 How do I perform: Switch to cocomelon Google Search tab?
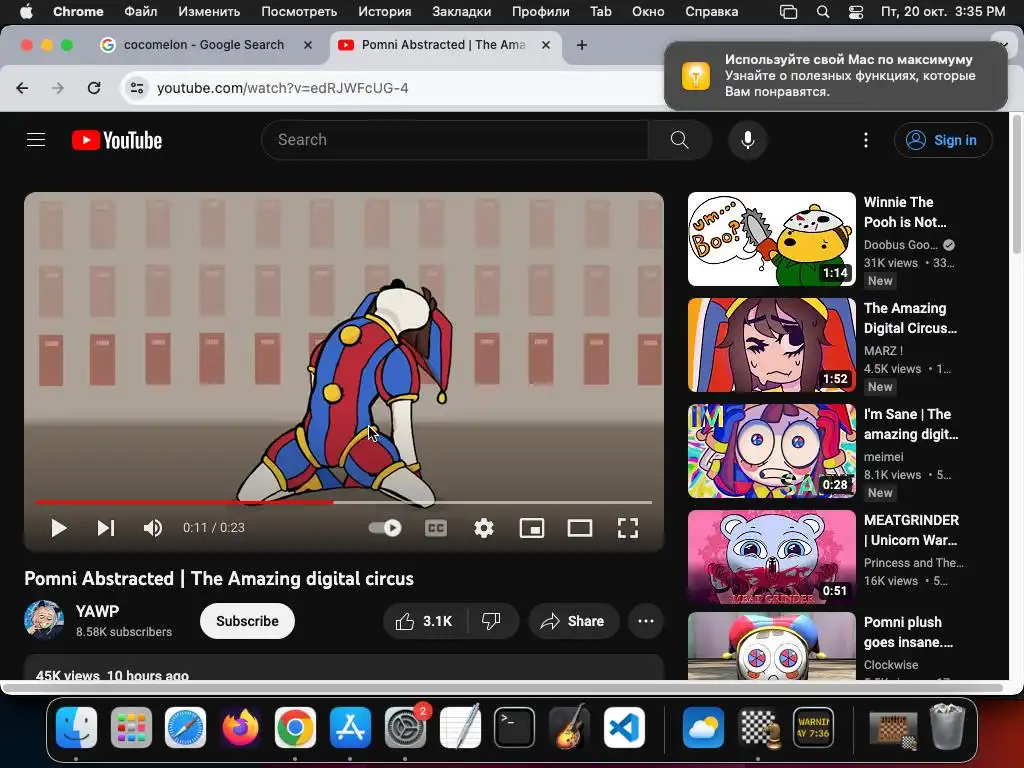coord(204,45)
